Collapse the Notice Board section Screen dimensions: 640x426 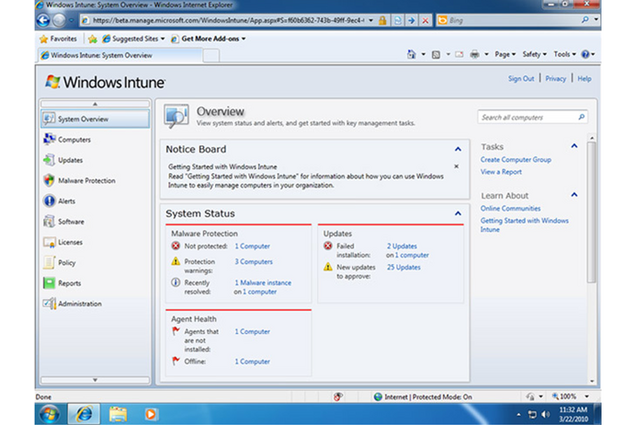point(458,149)
